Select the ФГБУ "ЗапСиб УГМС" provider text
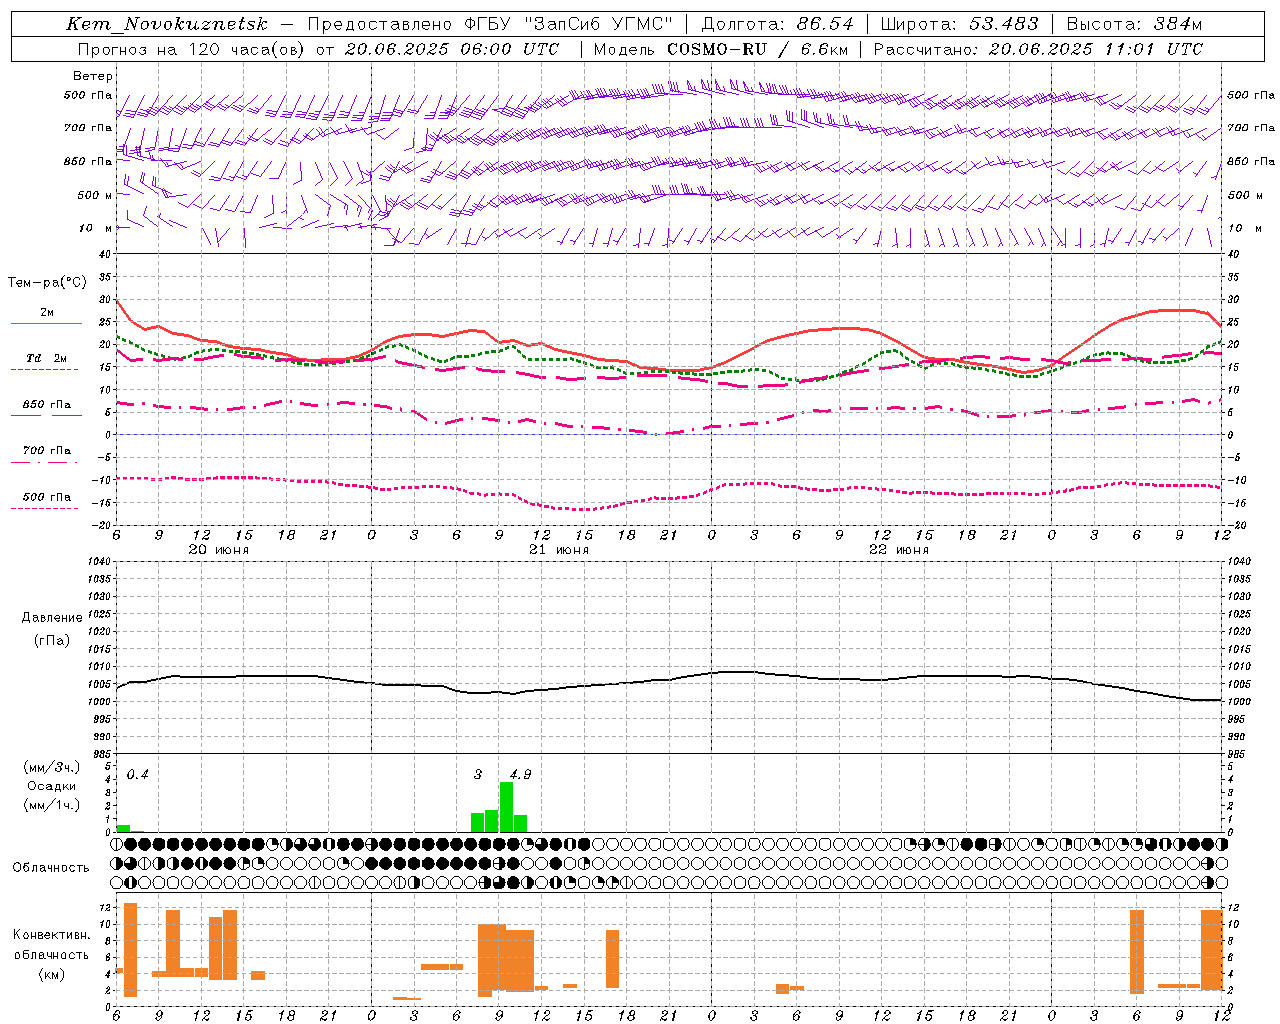Screen dimensions: 1280x1024 tap(569, 24)
